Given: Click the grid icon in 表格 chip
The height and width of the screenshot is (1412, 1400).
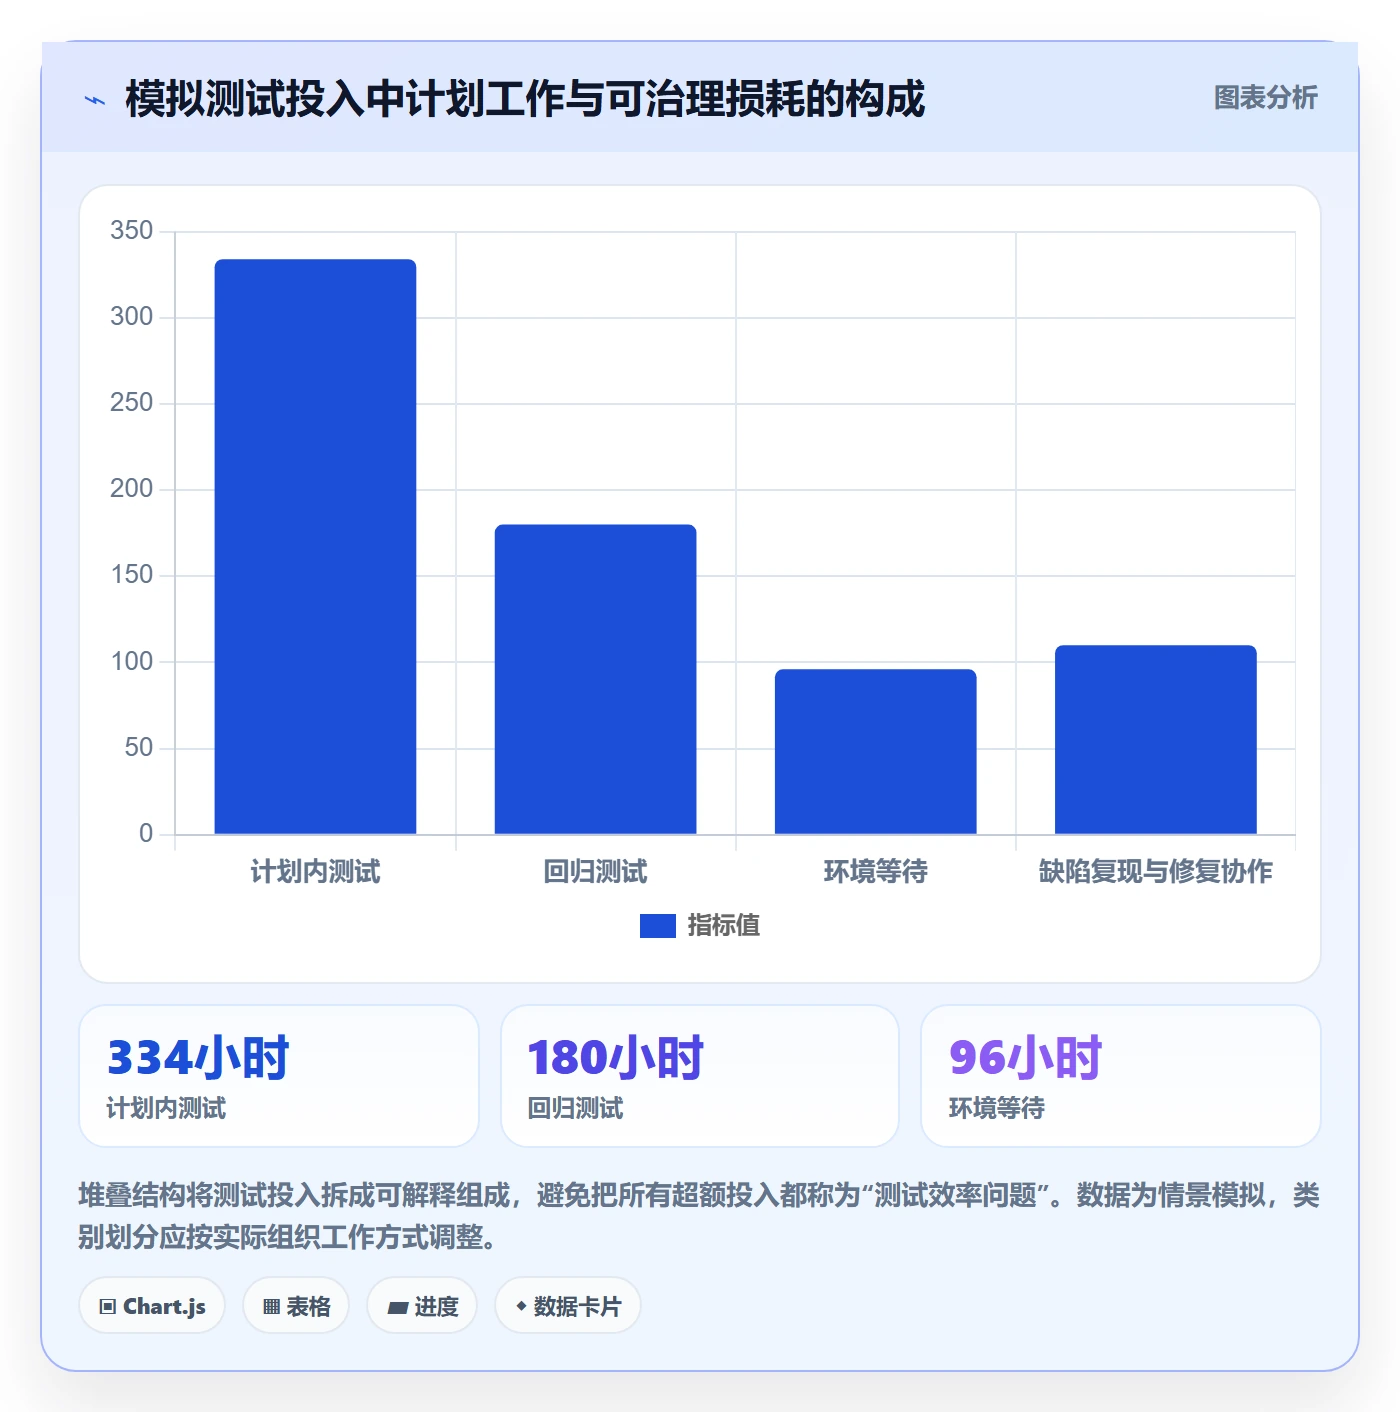Looking at the screenshot, I should (271, 1307).
